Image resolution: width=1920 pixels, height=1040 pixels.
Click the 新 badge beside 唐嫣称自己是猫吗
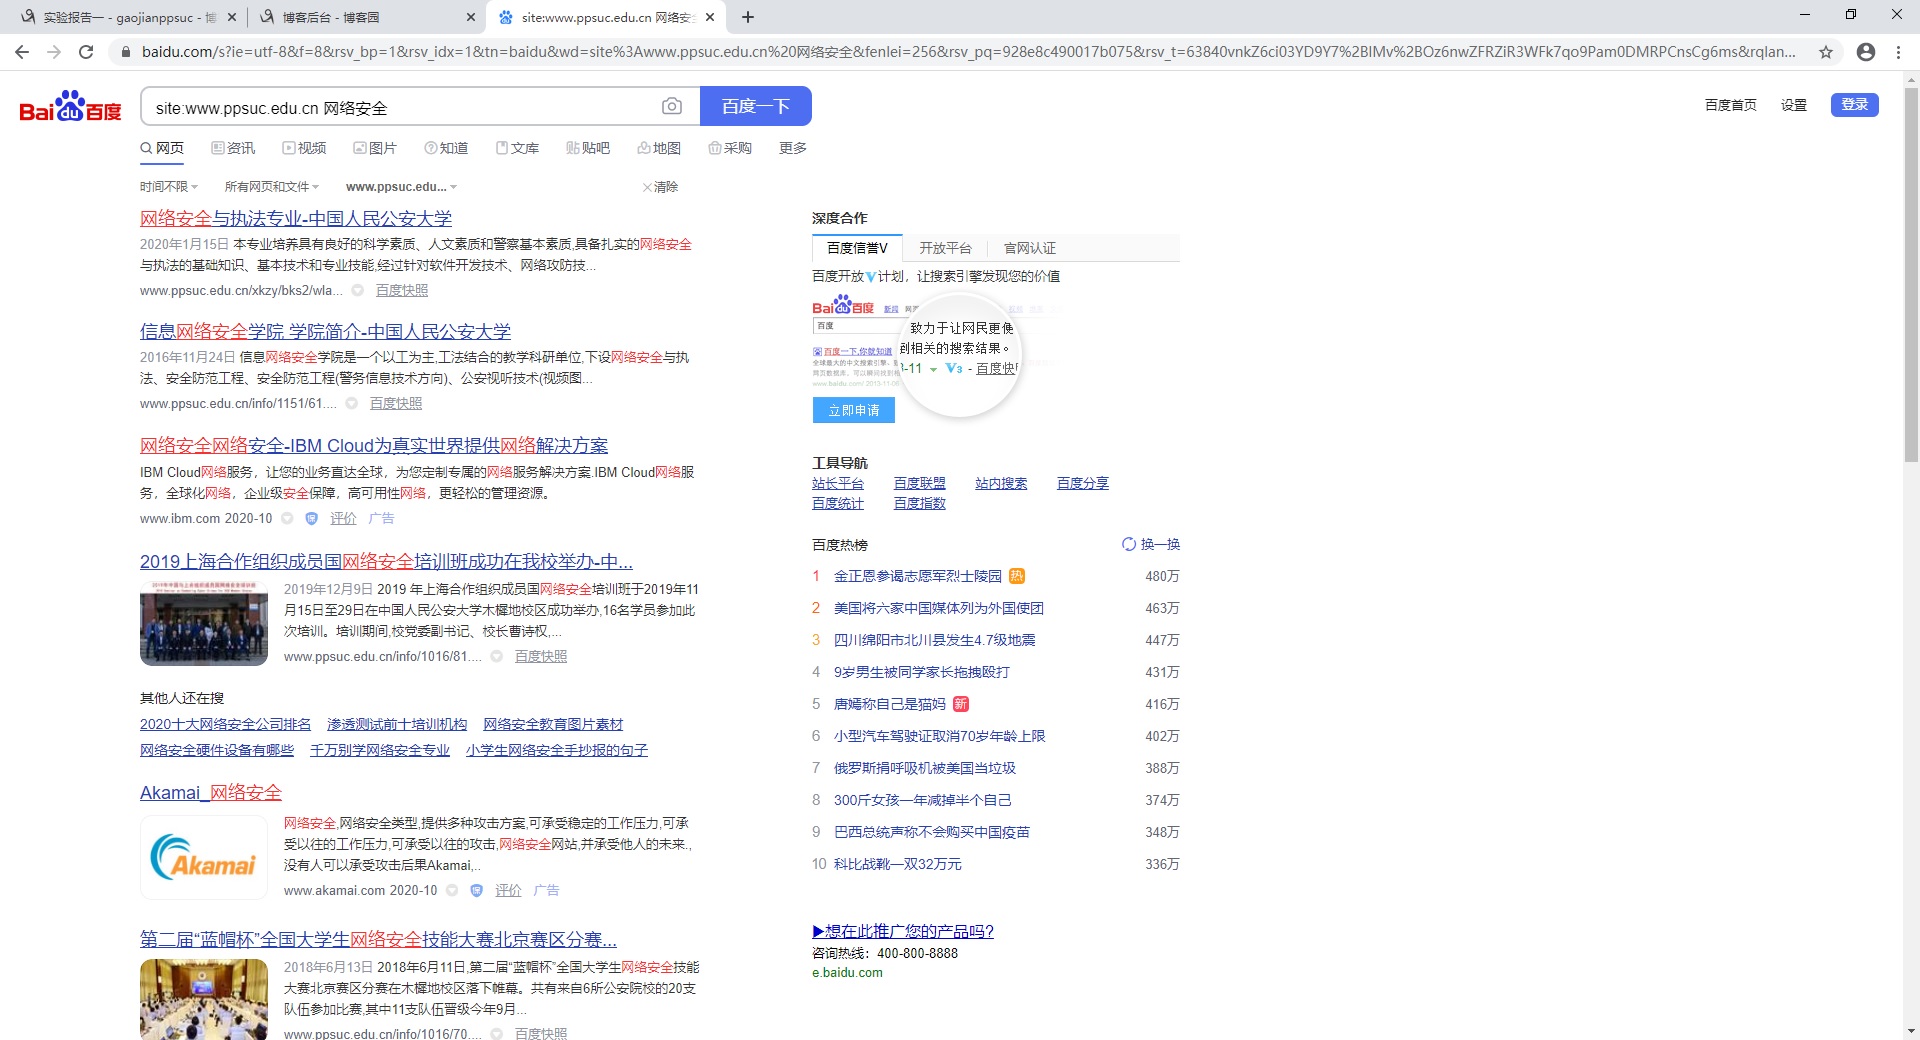click(961, 704)
